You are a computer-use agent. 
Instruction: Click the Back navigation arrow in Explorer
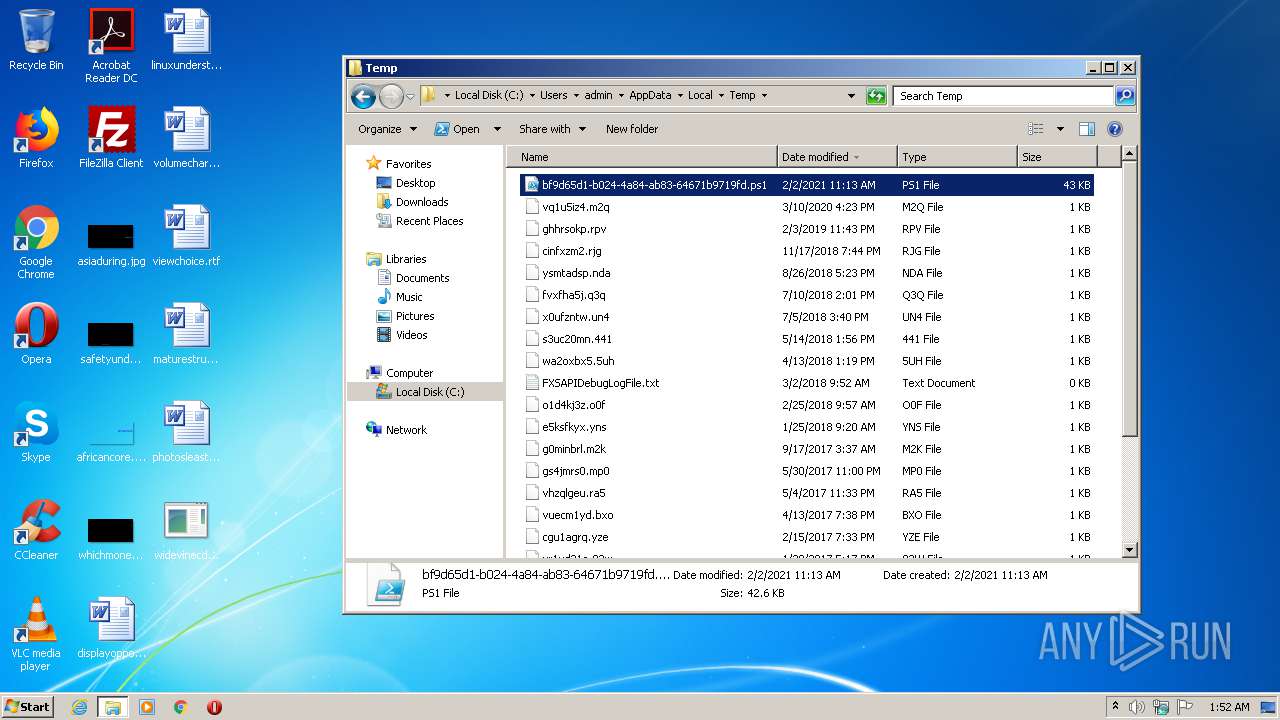tap(363, 96)
